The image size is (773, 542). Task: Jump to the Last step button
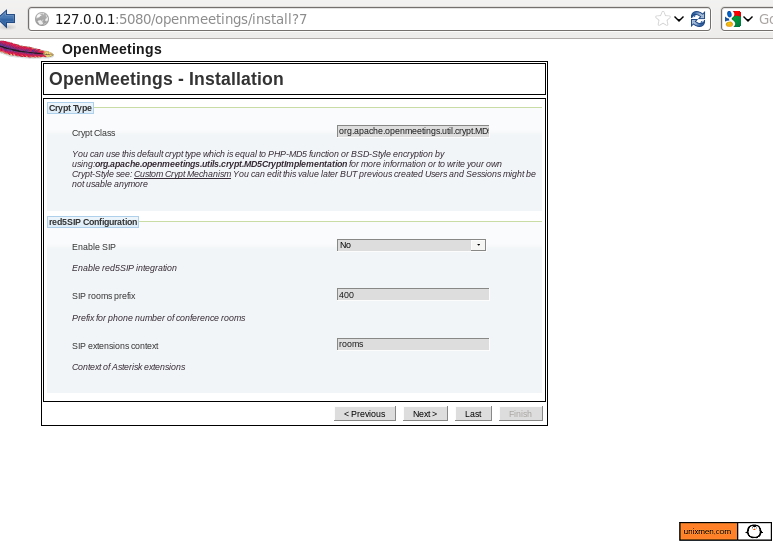click(x=473, y=414)
